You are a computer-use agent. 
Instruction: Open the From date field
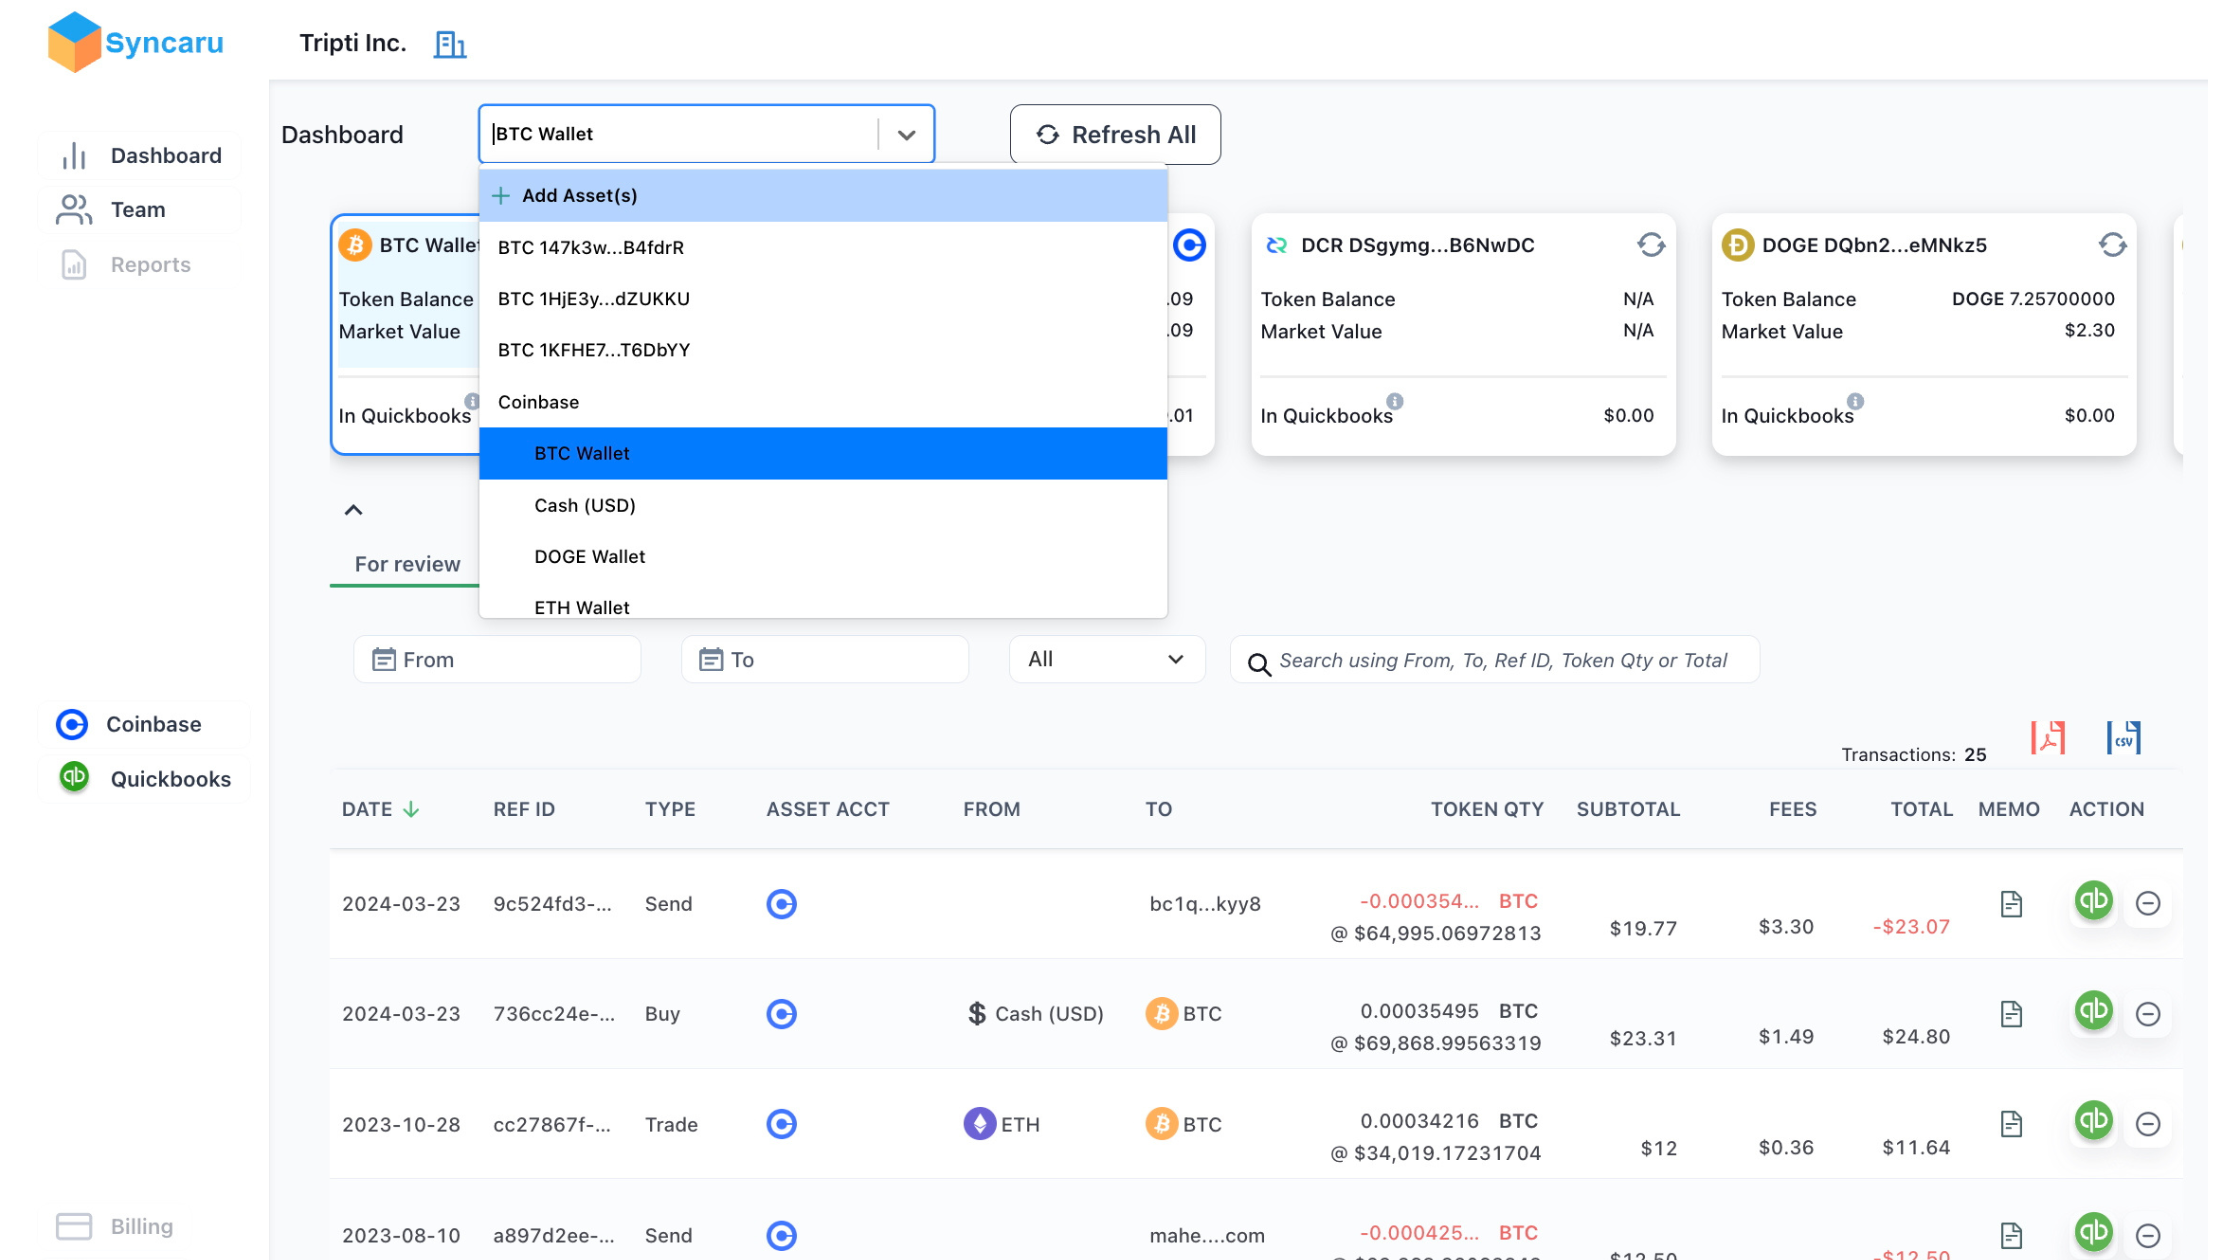click(497, 659)
